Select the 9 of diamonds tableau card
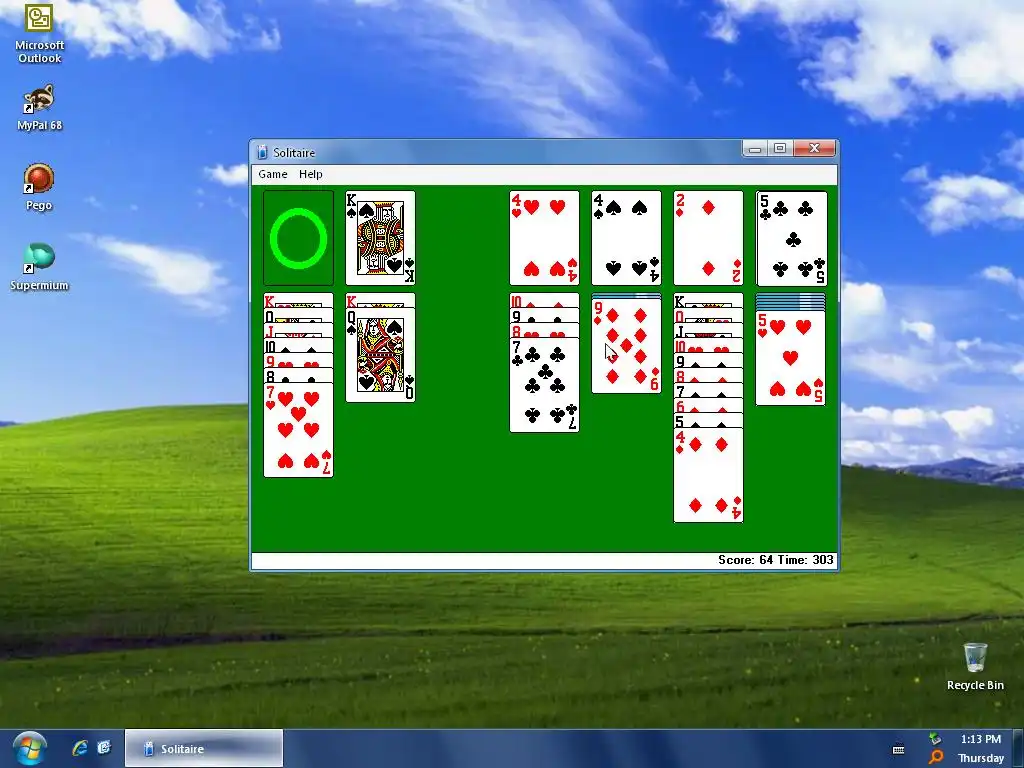This screenshot has width=1024, height=768. pyautogui.click(x=626, y=346)
